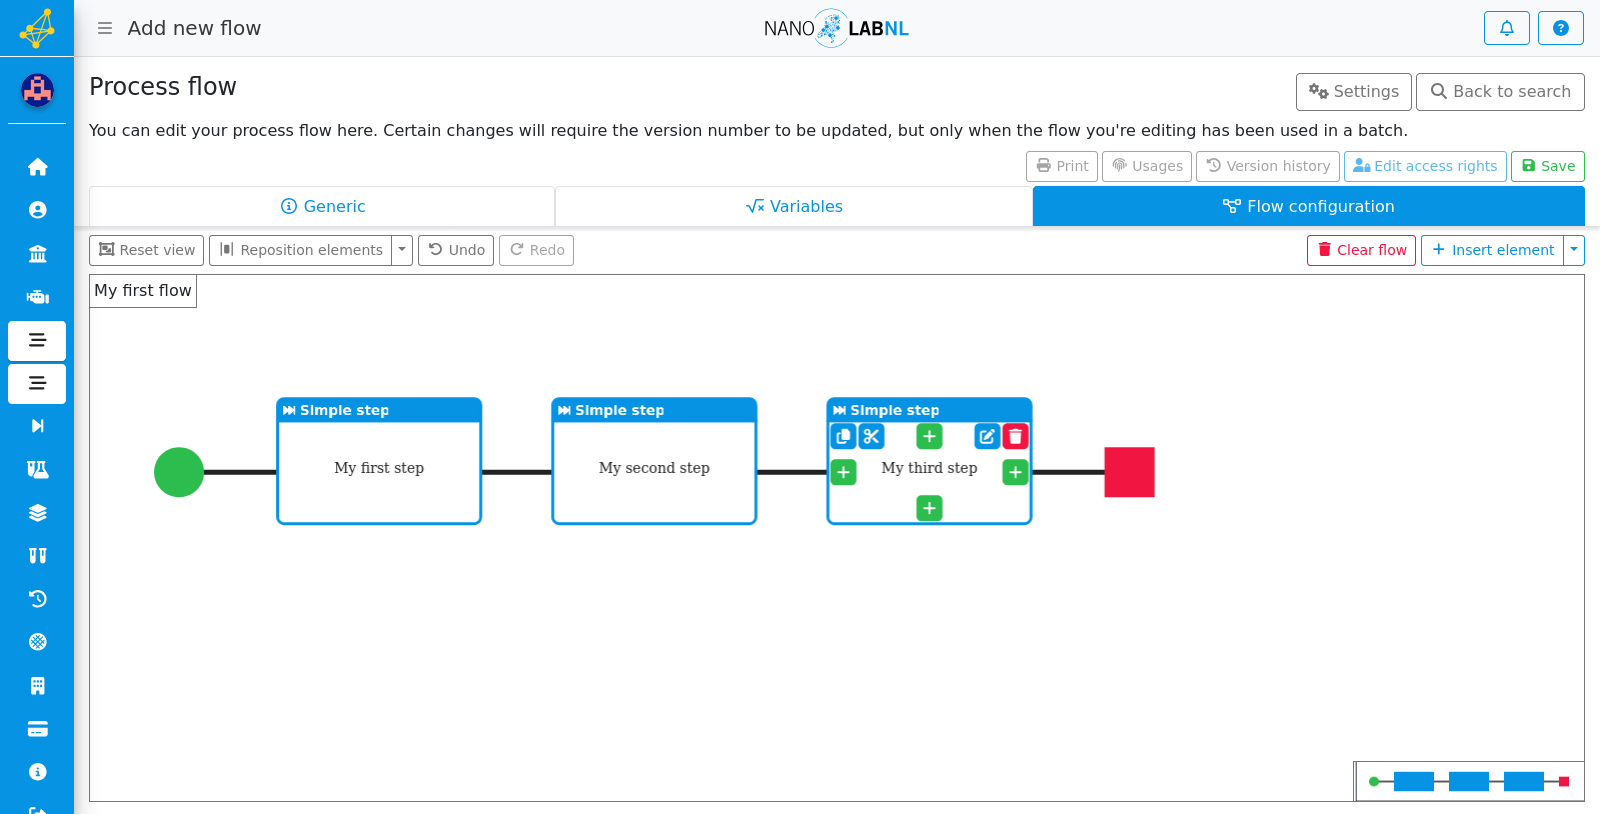Select the My second step box
The image size is (1600, 814).
tap(654, 461)
